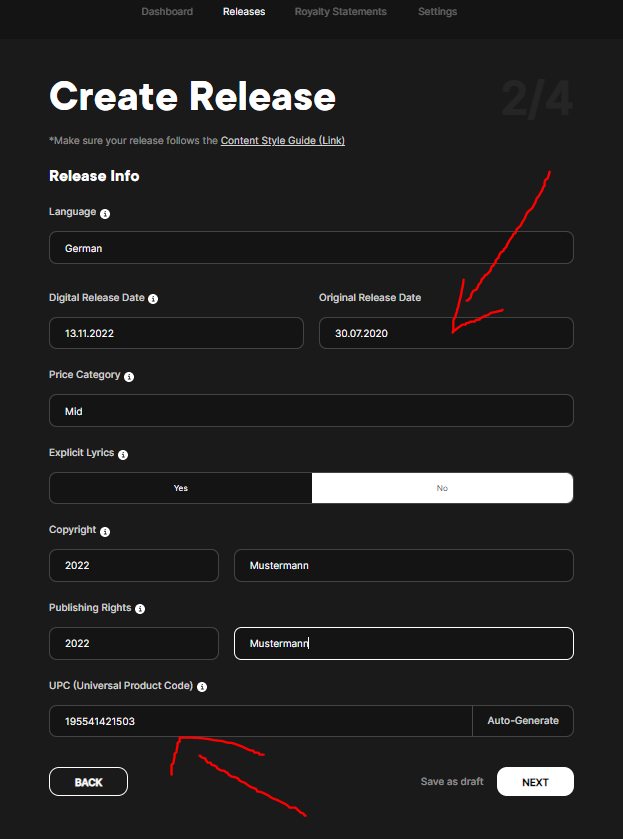Open the Price Category dropdown showing Mid
Viewport: 623px width, 839px height.
tap(312, 410)
